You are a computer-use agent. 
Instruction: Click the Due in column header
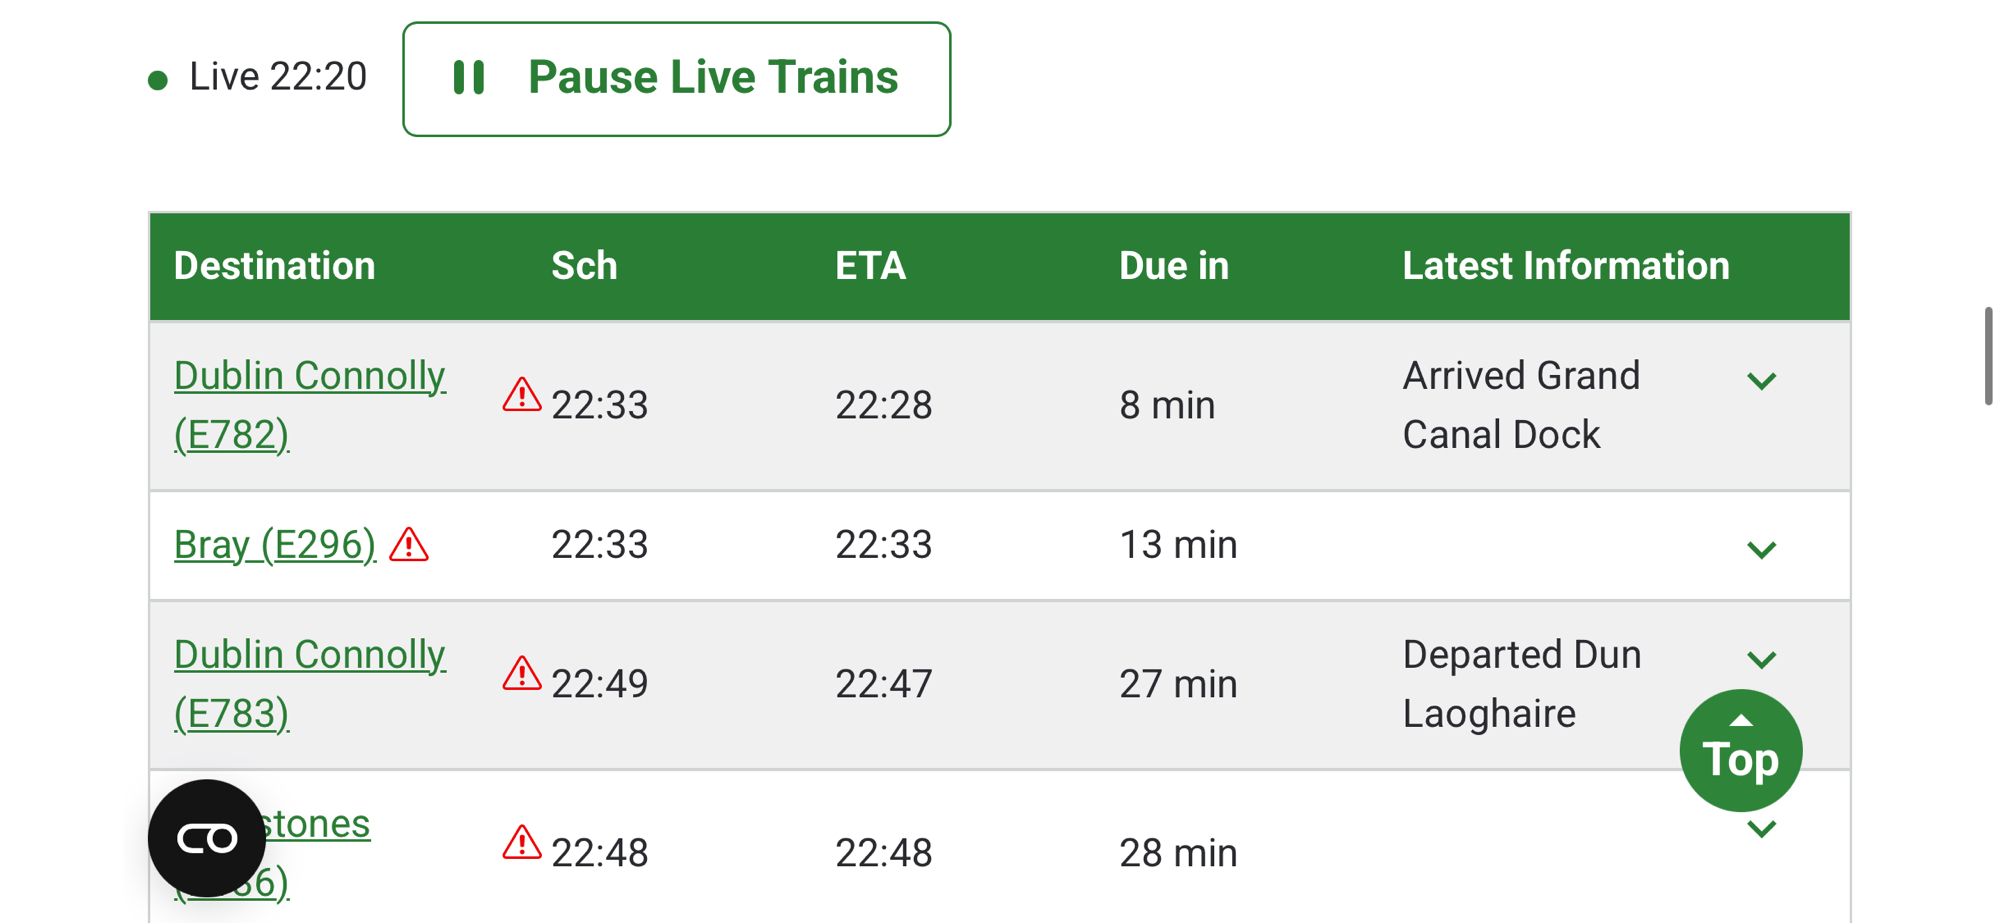pyautogui.click(x=1173, y=266)
